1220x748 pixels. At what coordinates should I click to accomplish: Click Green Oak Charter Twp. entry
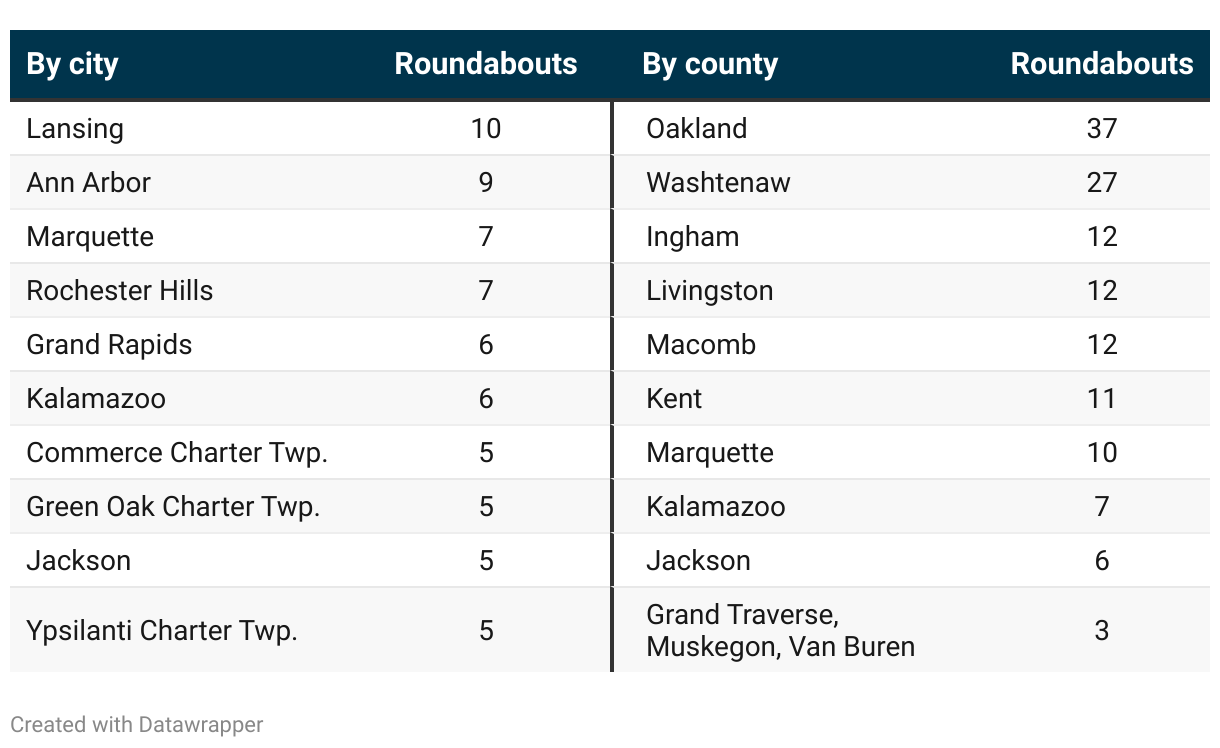pyautogui.click(x=173, y=507)
